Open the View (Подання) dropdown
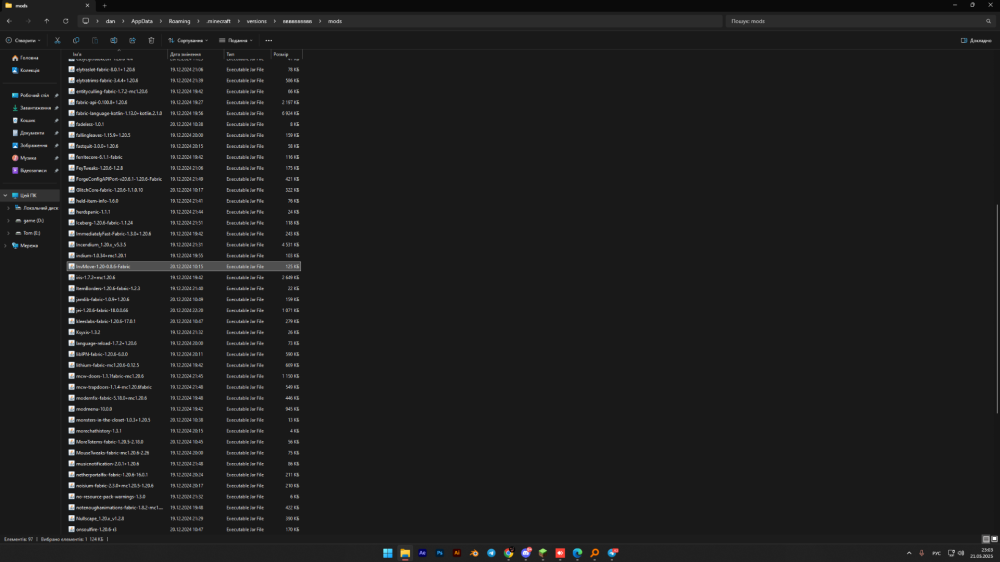The height and width of the screenshot is (562, 1000). (236, 40)
